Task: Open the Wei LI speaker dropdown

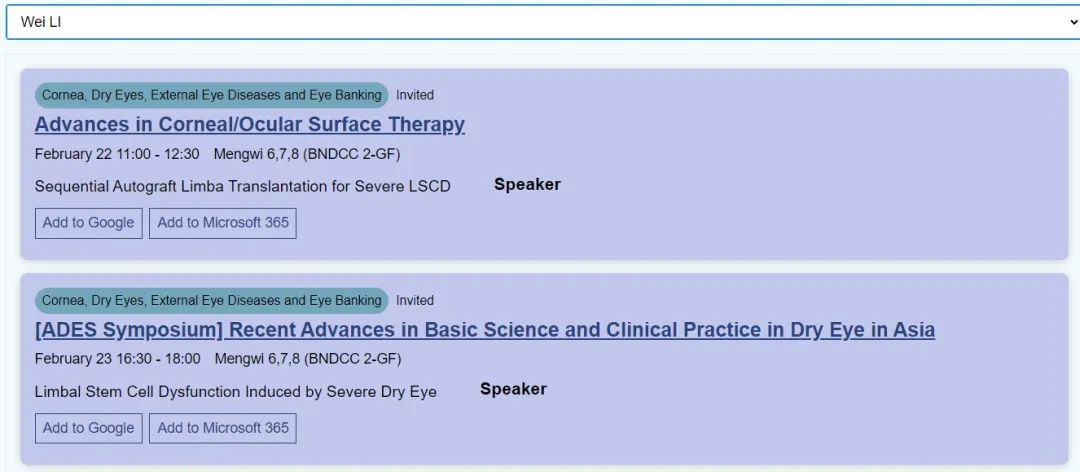Action: (x=540, y=22)
